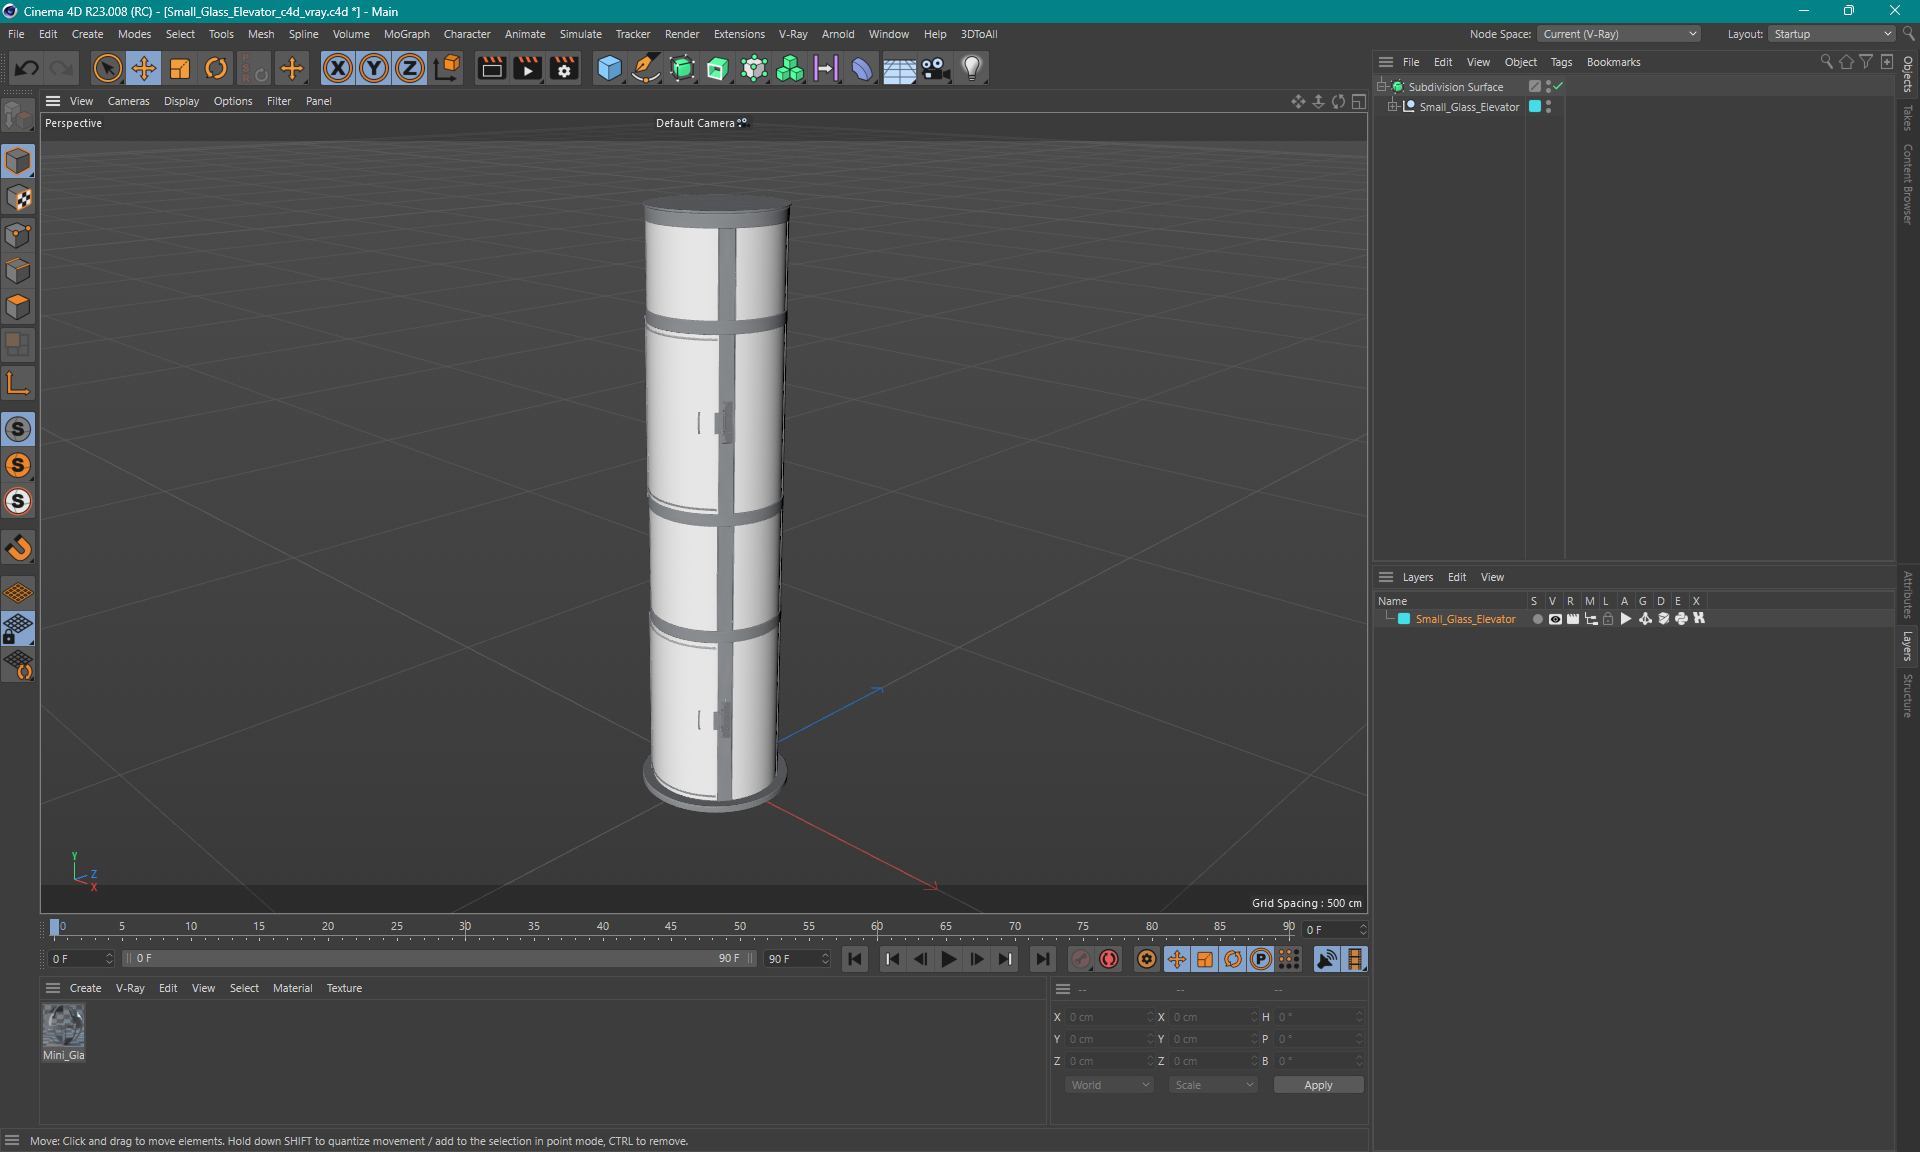Go to the start of animation
The width and height of the screenshot is (1920, 1152).
[x=855, y=959]
